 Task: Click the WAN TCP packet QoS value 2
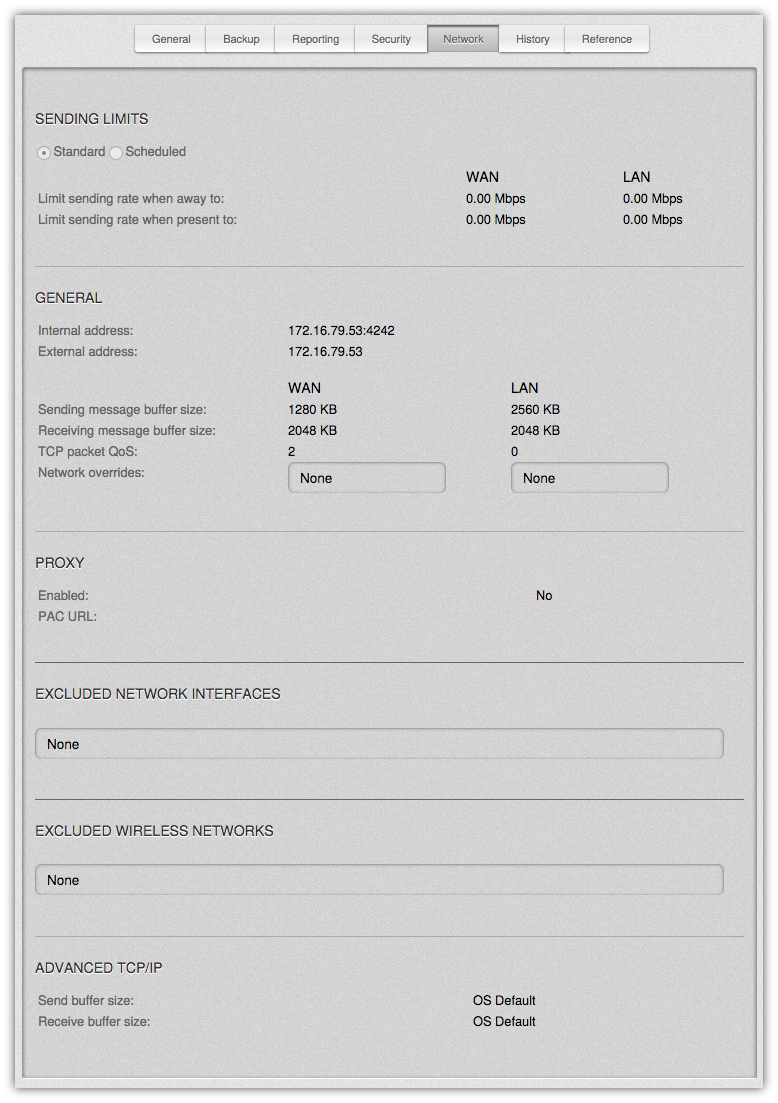(x=291, y=452)
